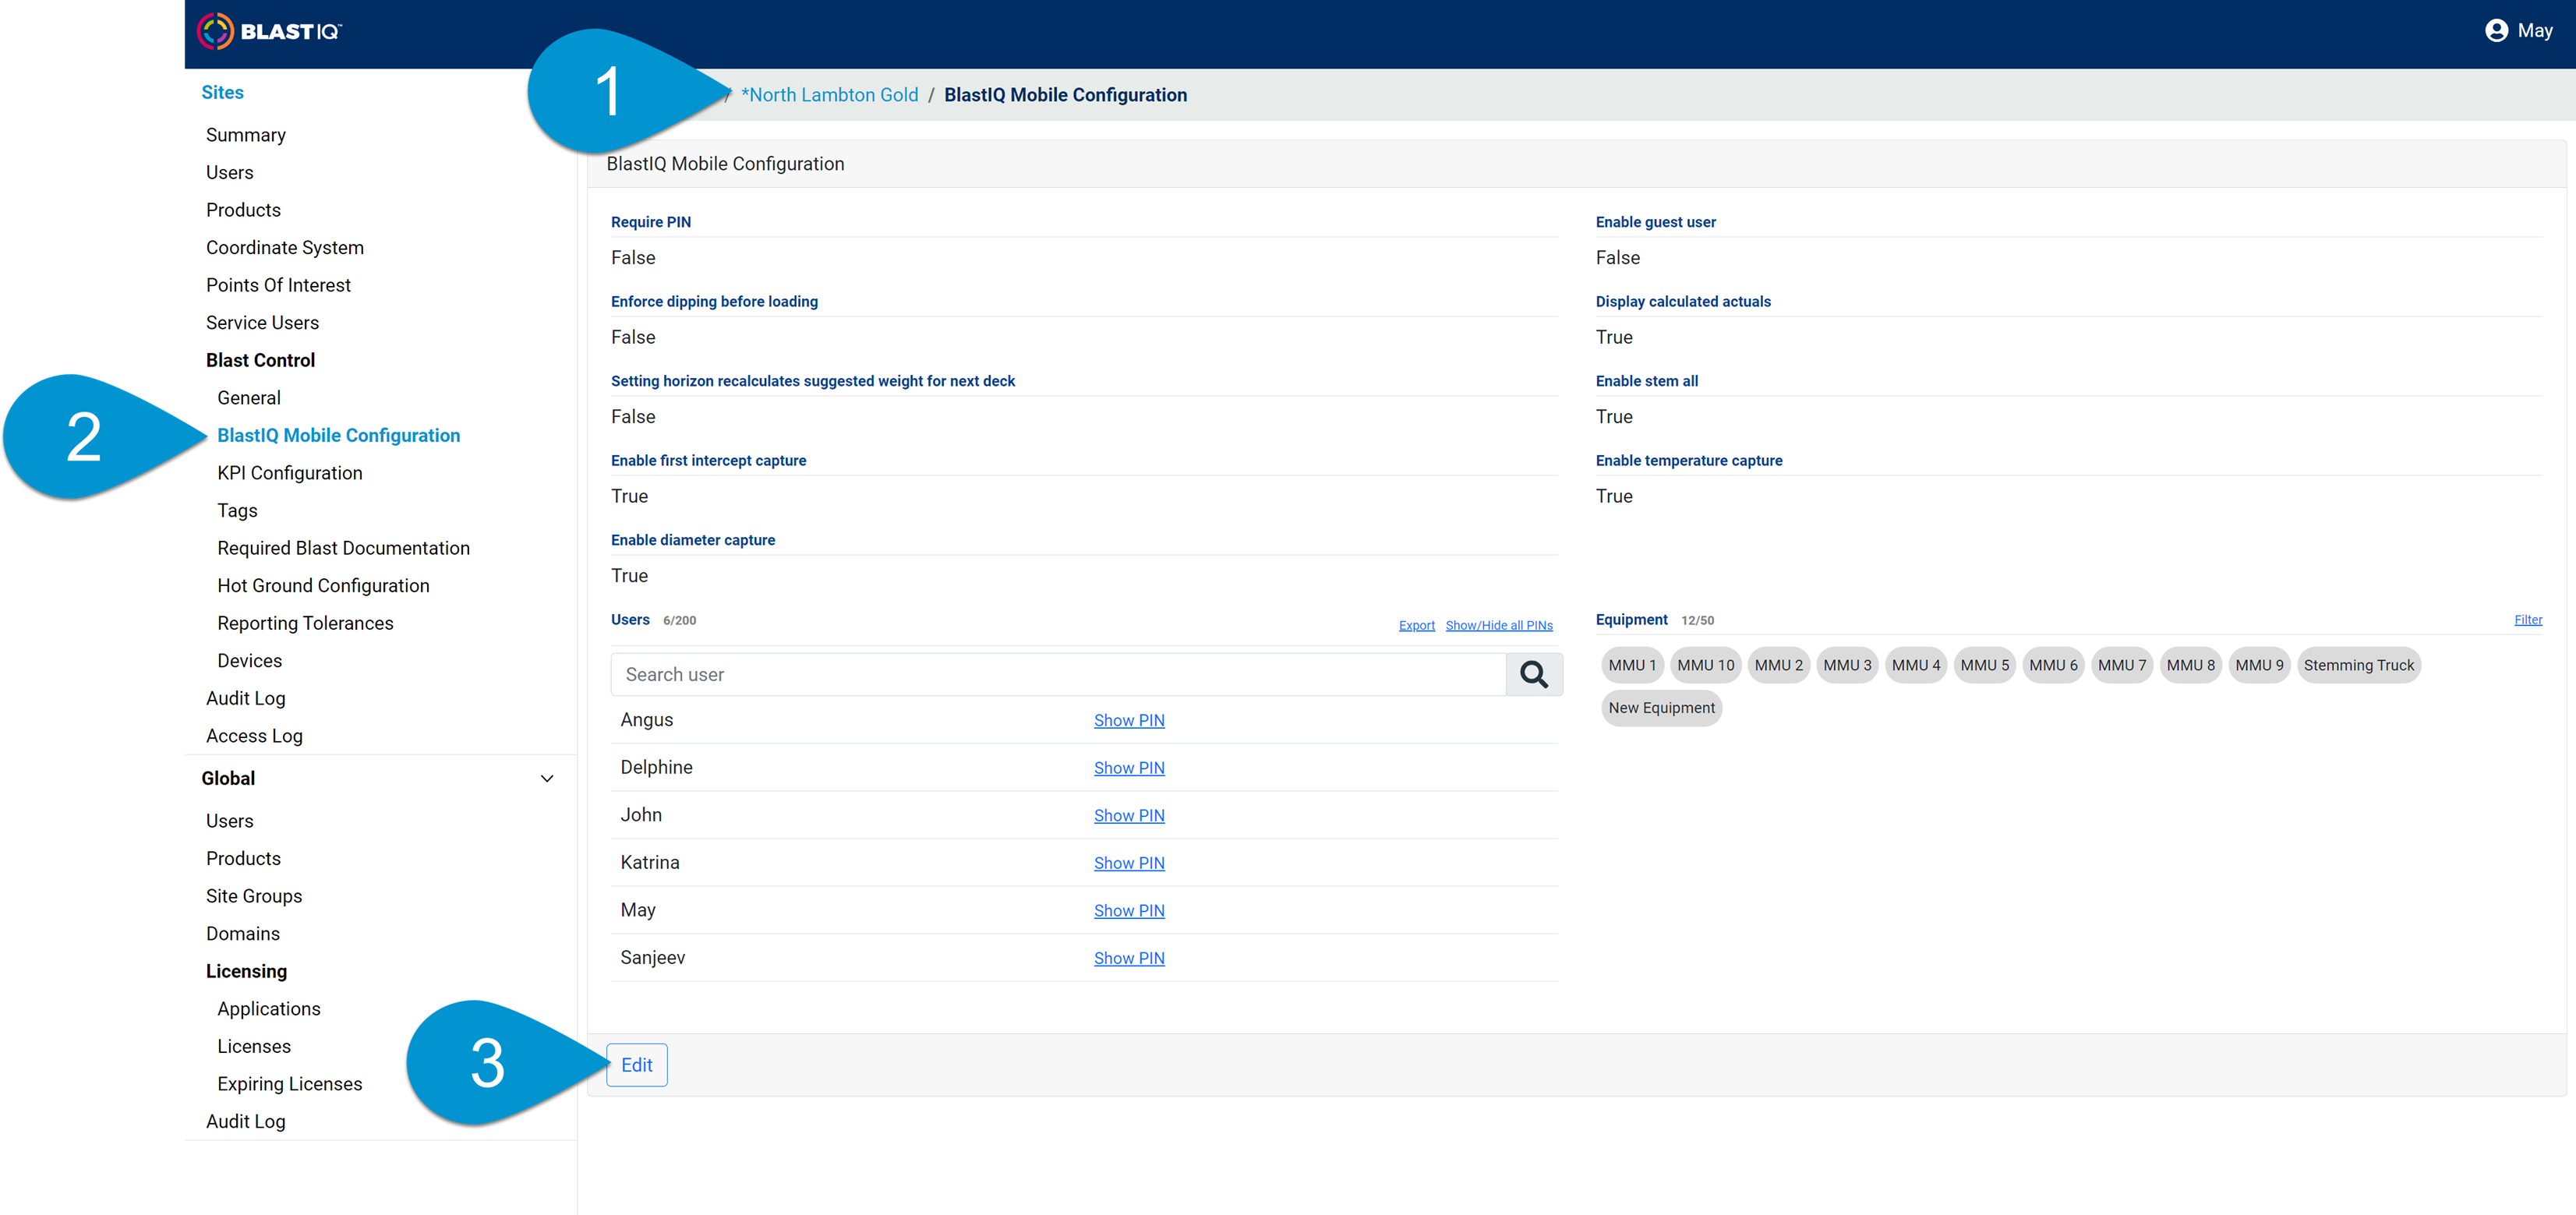Click the user name Delphine
Viewport: 2576px width, 1215px height.
coord(656,768)
